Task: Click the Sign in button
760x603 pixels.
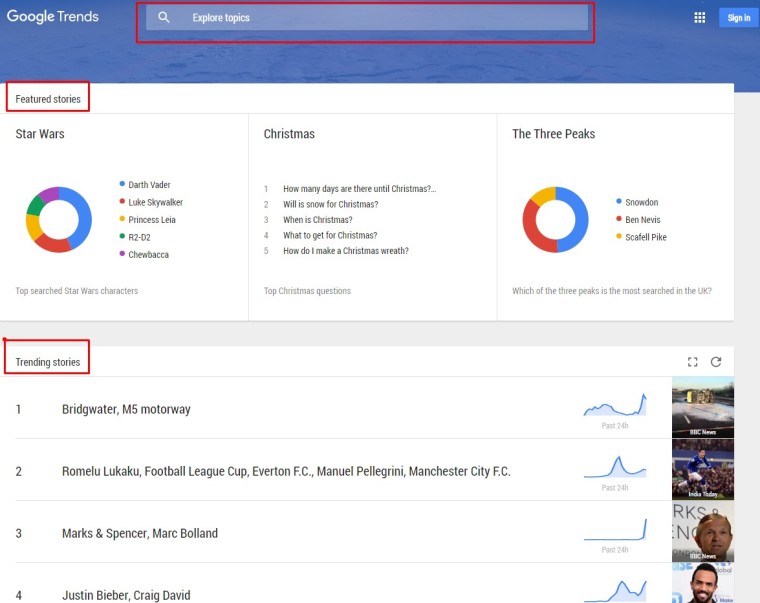Action: (738, 18)
